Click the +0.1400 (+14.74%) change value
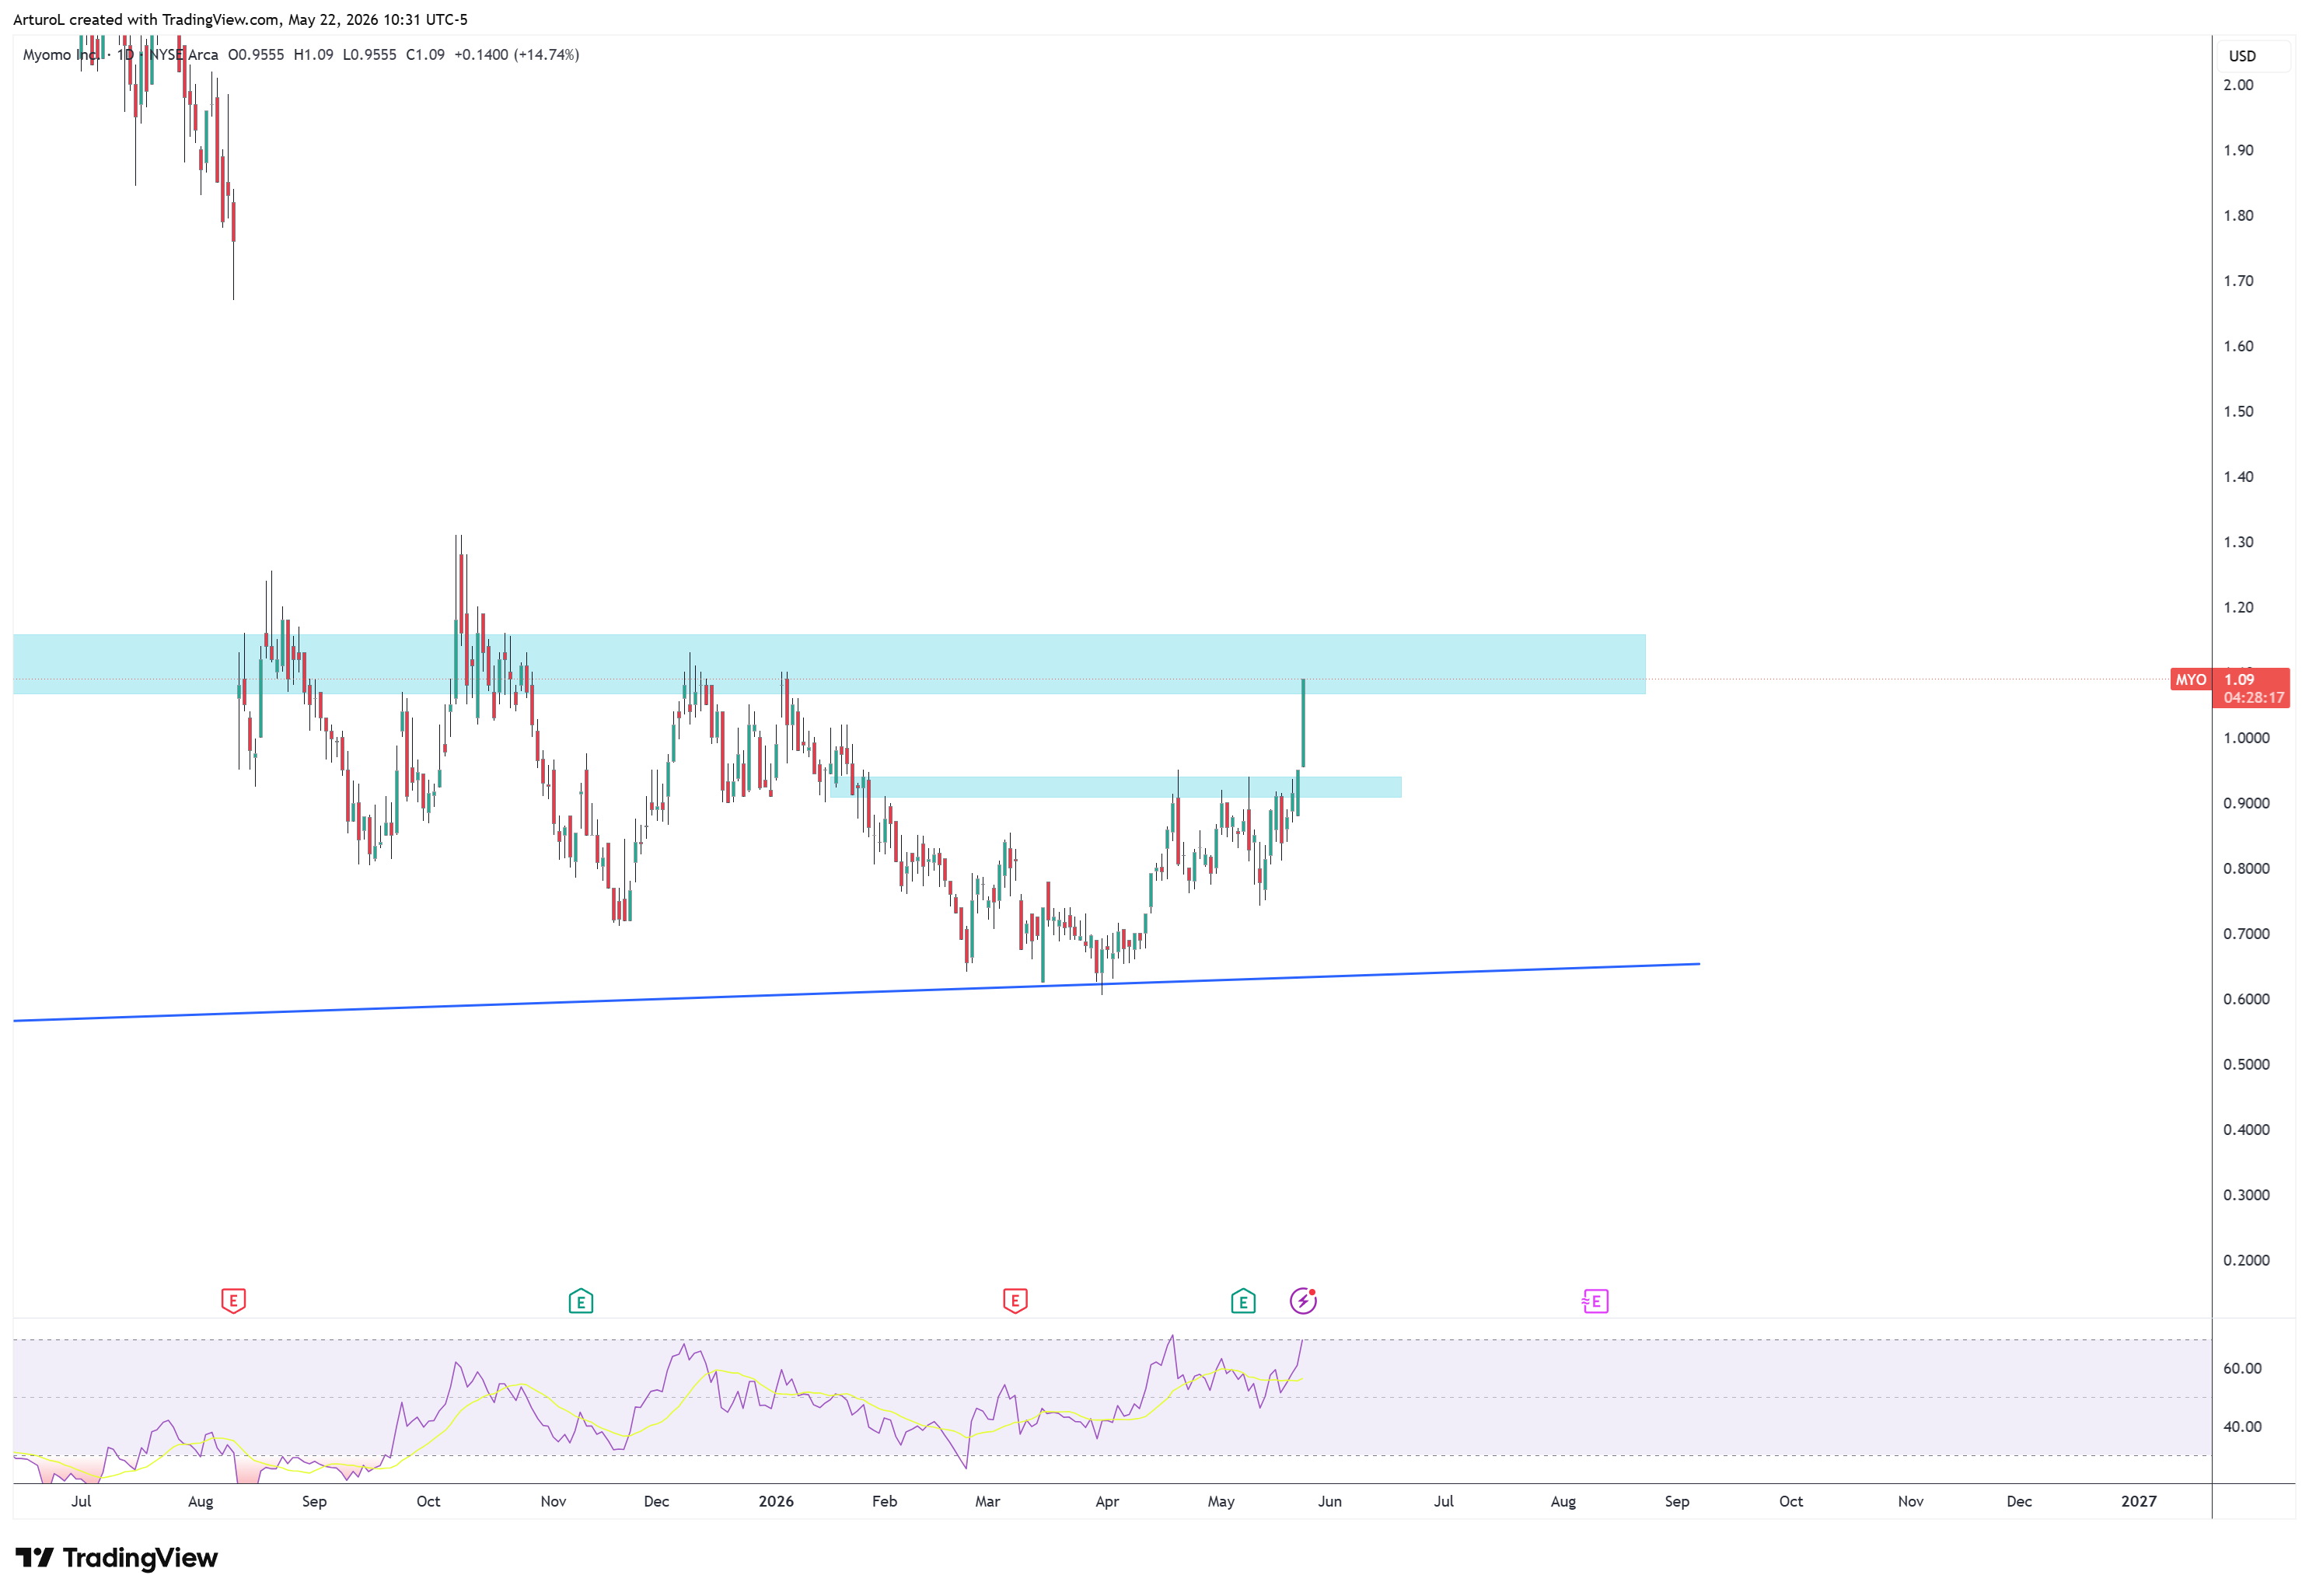This screenshot has height=1596, width=2309. (517, 55)
